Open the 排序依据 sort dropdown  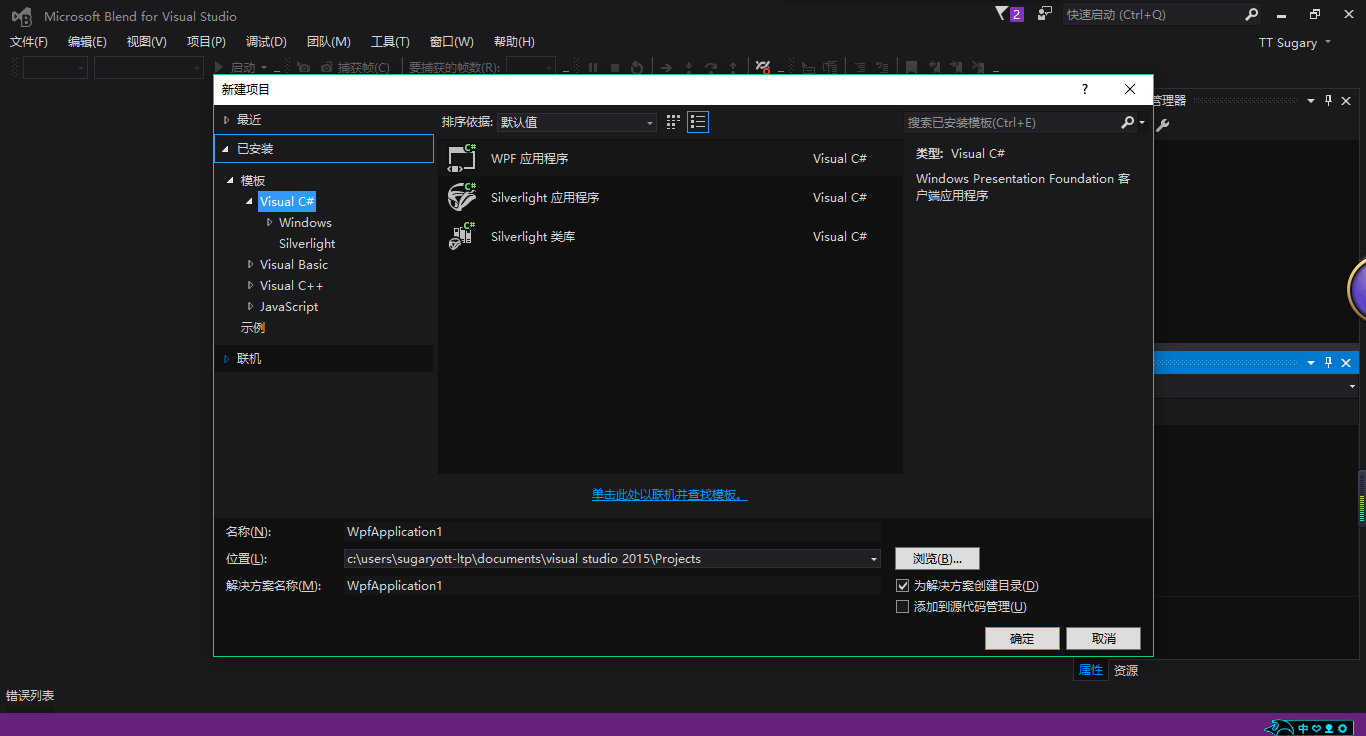pos(577,122)
